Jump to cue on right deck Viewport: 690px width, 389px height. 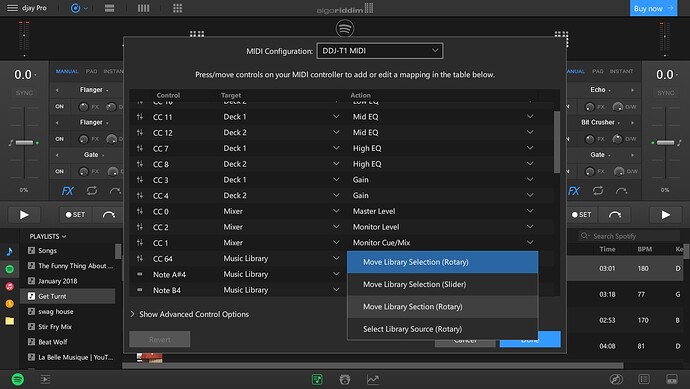point(615,215)
